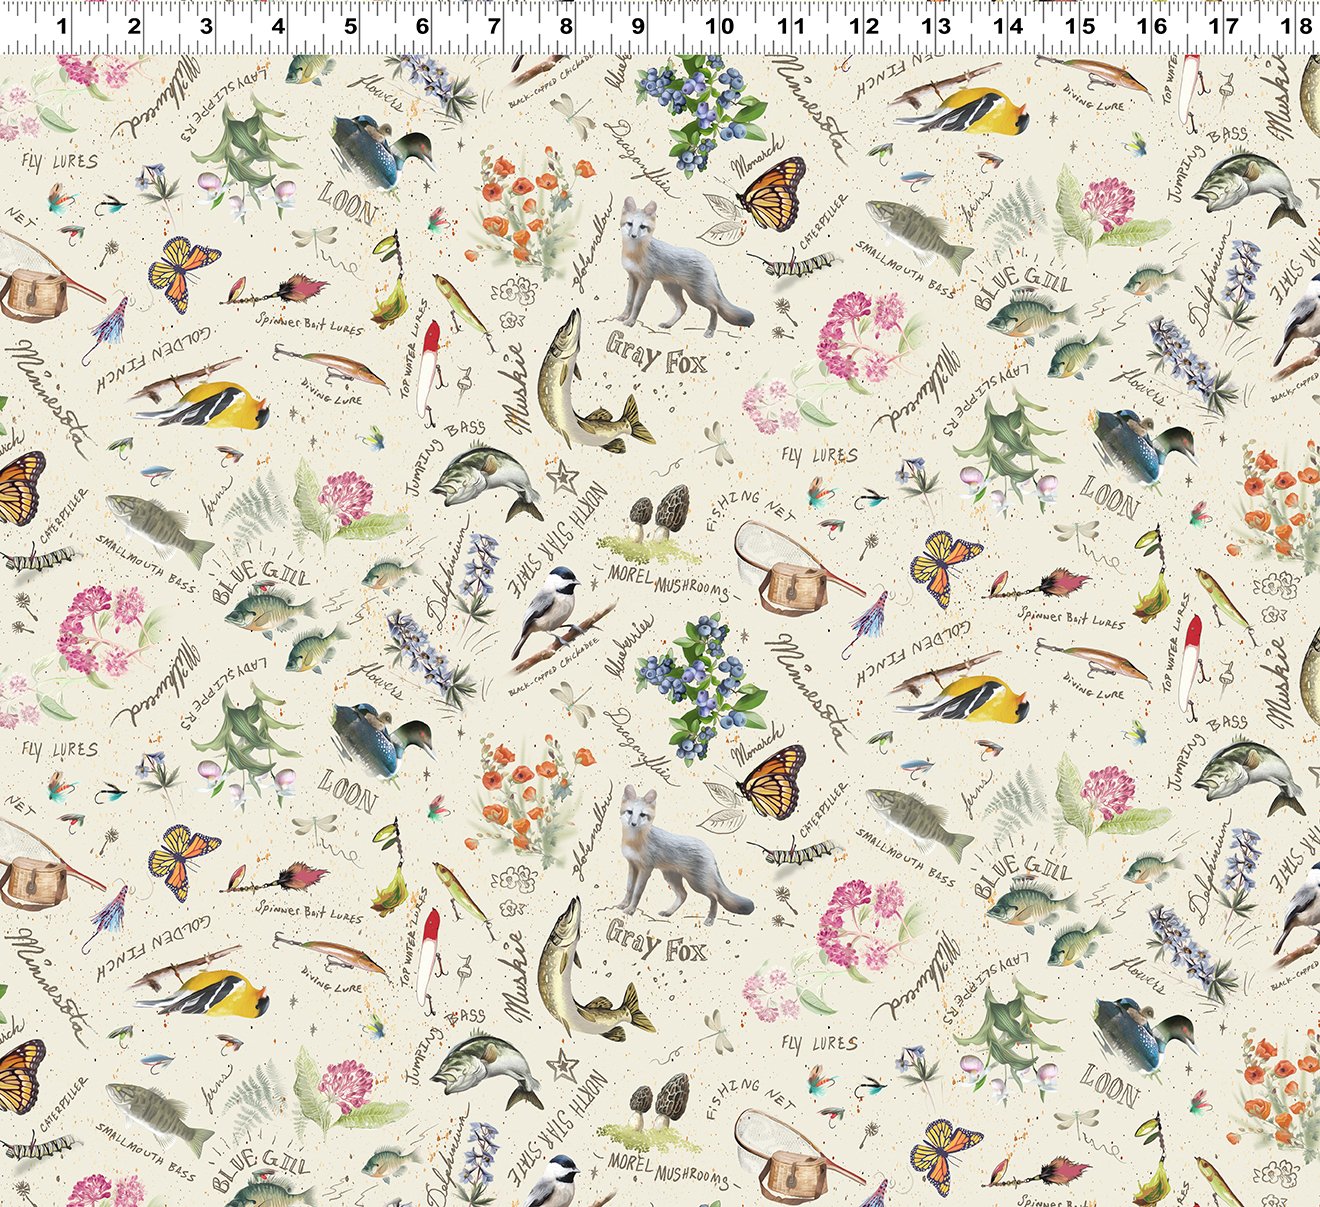The height and width of the screenshot is (1207, 1320).
Task: Click the number 5 on the ruler
Action: coord(350,26)
